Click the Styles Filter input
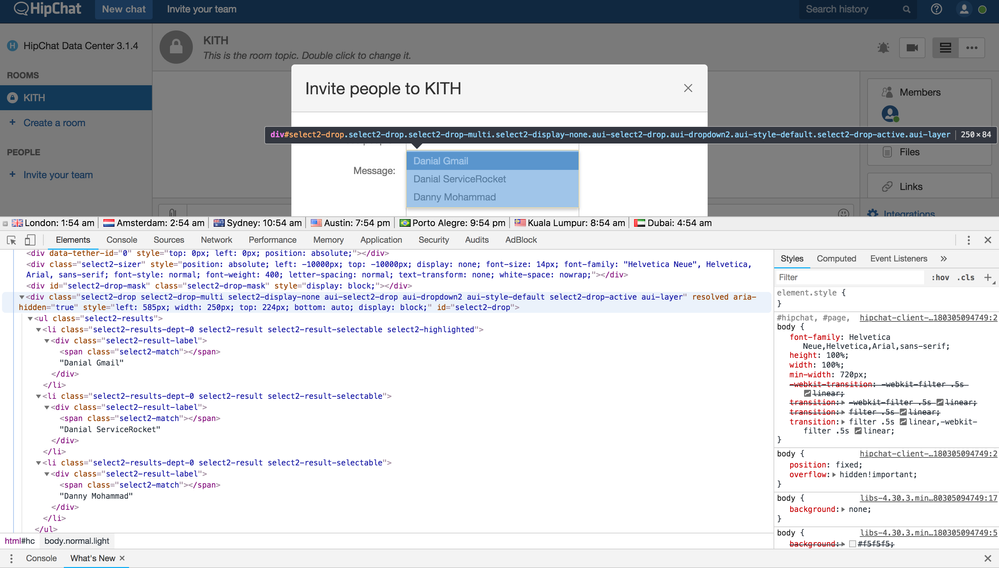Screen dimensions: 999x568 click(849, 278)
